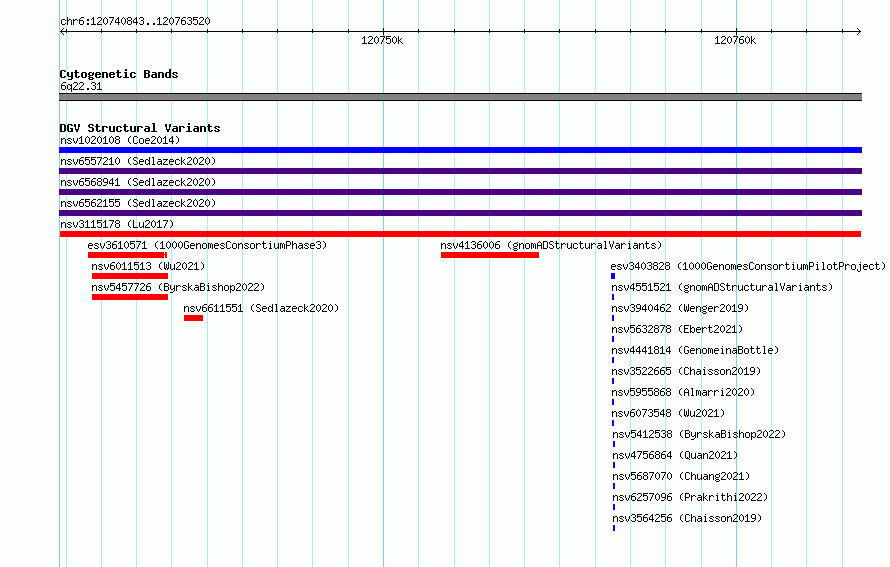Open esv3610571 1000GenomesConsortiumPhase3 label
Screen dimensions: 890x567
click(207, 245)
